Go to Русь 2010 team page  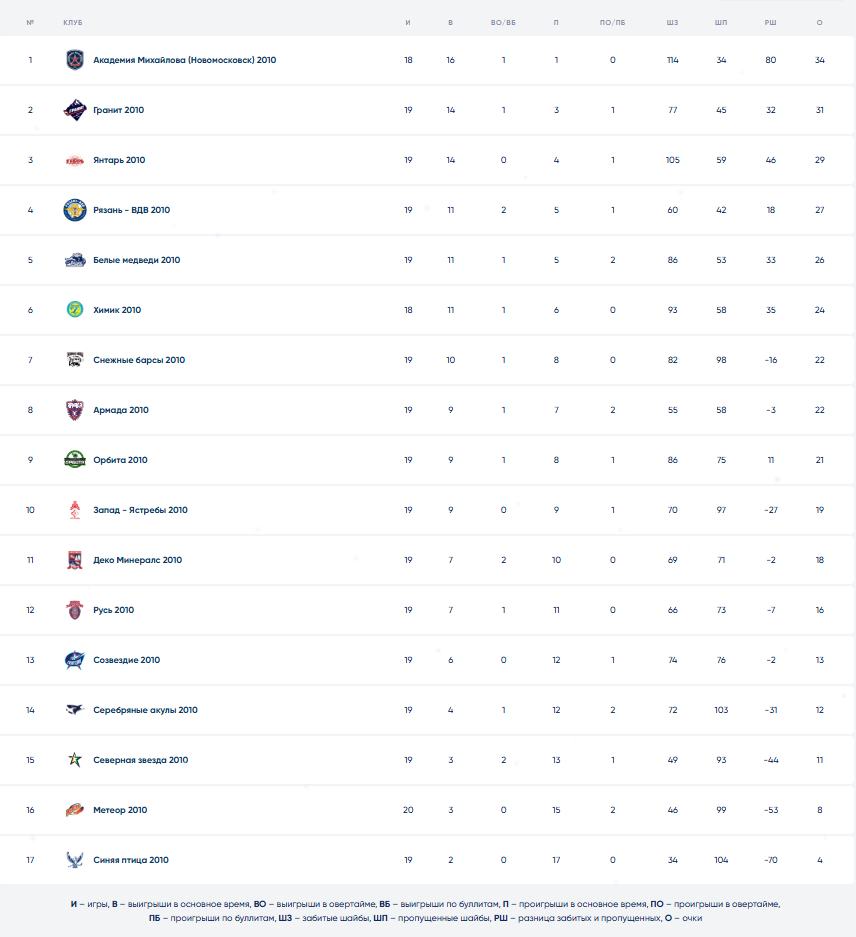(113, 610)
